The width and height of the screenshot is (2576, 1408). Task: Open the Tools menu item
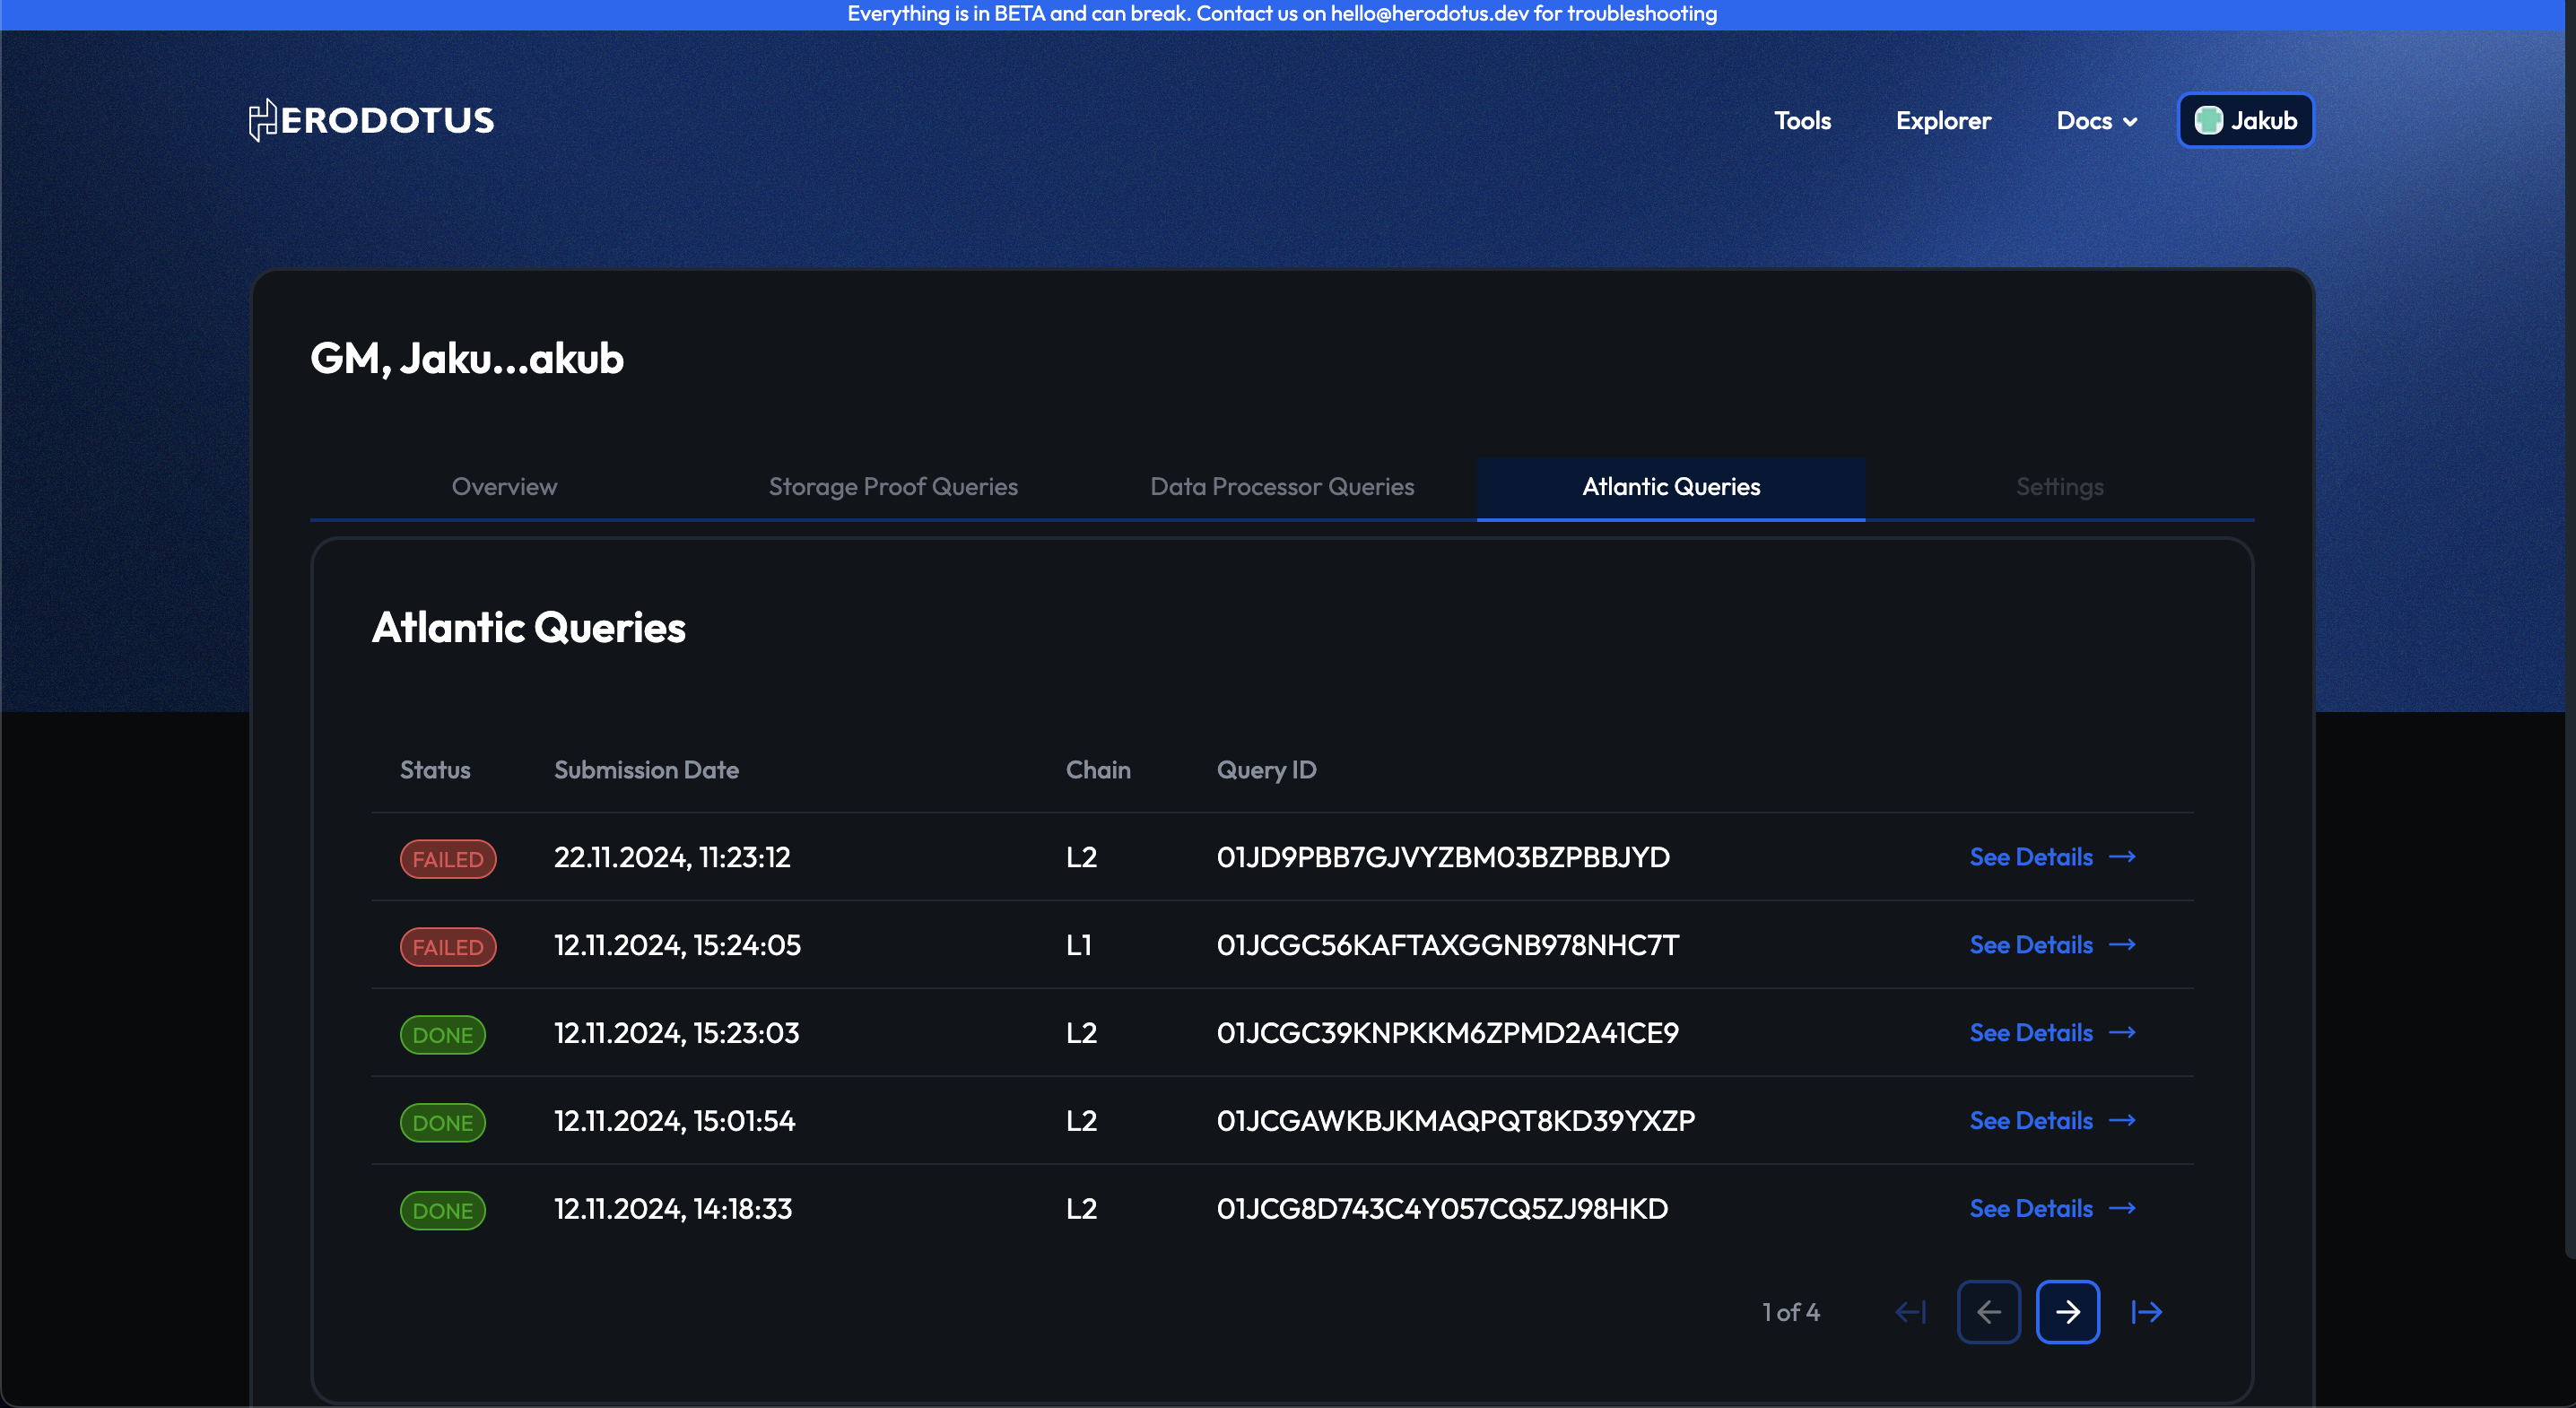[x=1802, y=120]
